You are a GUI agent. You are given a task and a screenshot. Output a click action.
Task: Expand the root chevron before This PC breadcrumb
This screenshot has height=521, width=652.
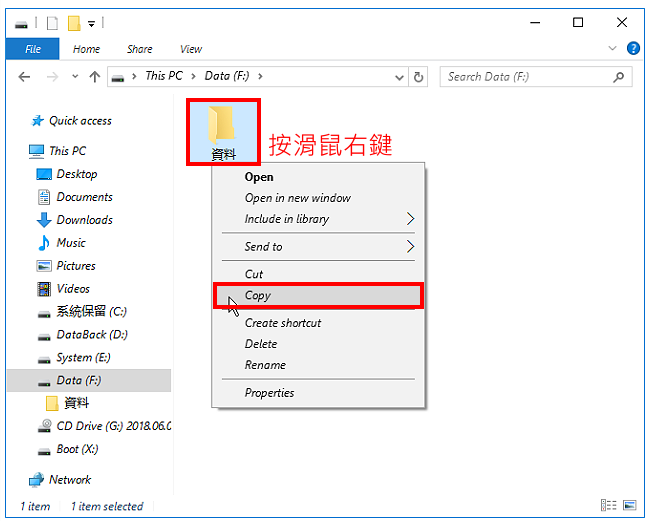click(x=134, y=77)
